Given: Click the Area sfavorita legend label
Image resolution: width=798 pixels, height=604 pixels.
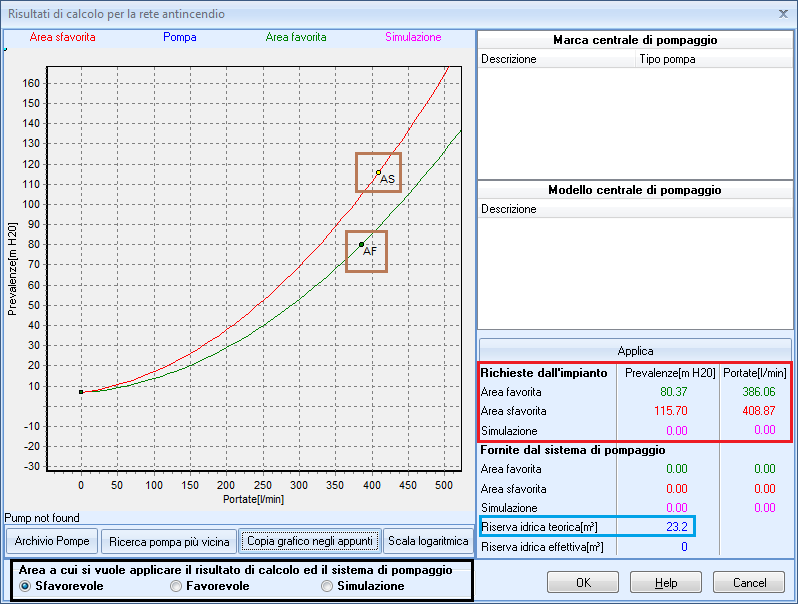Looking at the screenshot, I should [63, 37].
